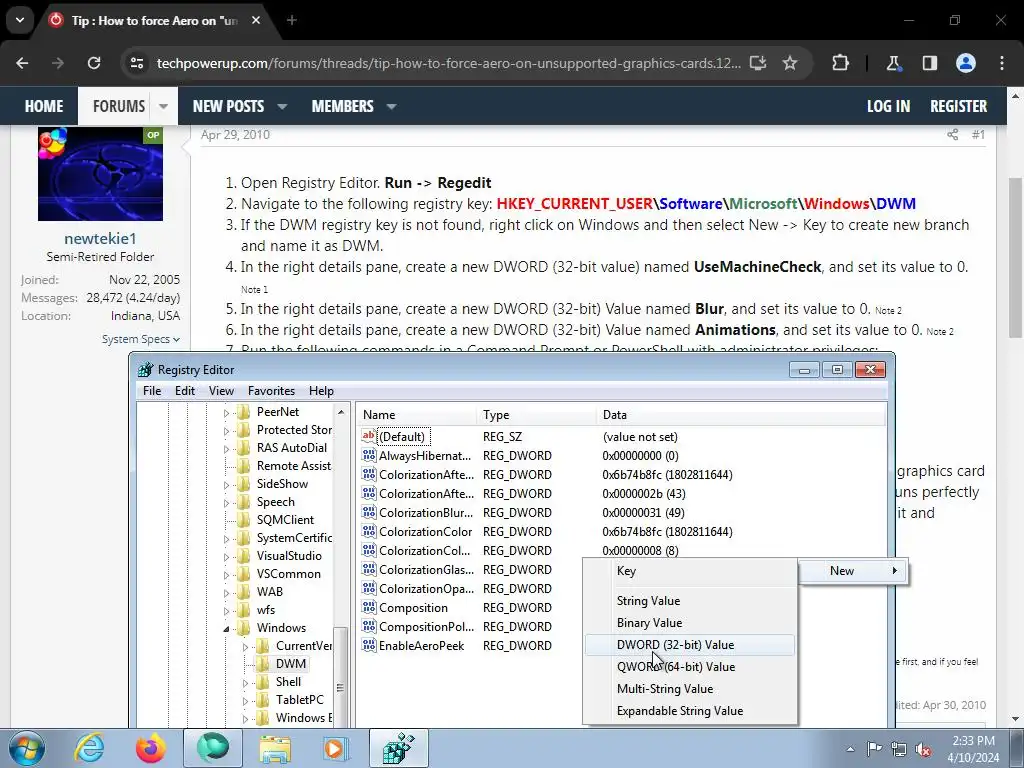Click Action Center flag tray icon
The image size is (1024, 768).
point(874,749)
